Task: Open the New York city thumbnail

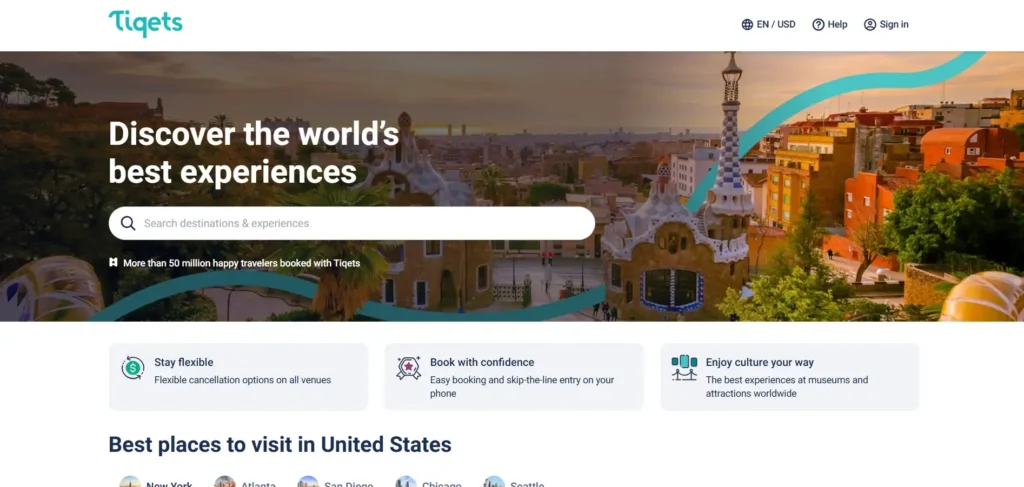Action: click(130, 482)
